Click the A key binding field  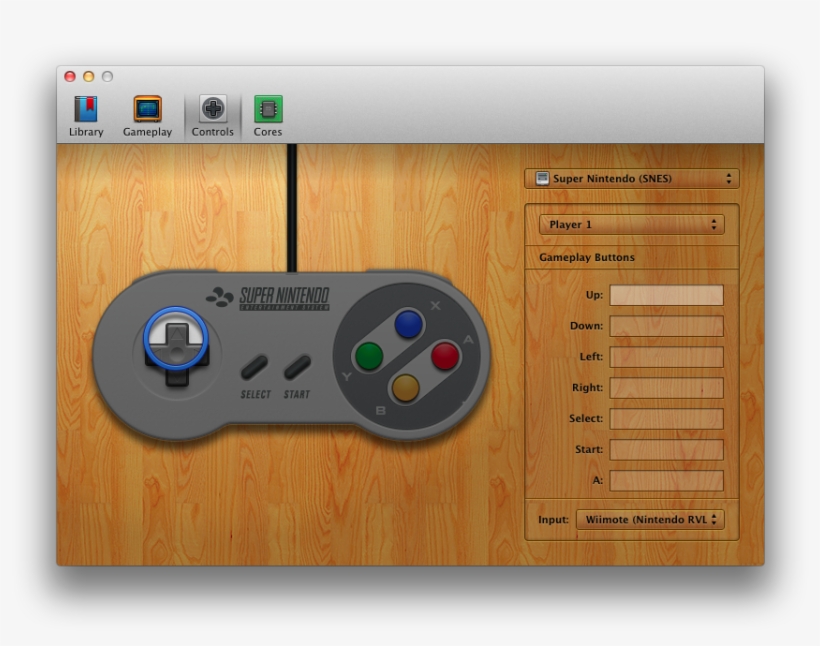point(667,480)
